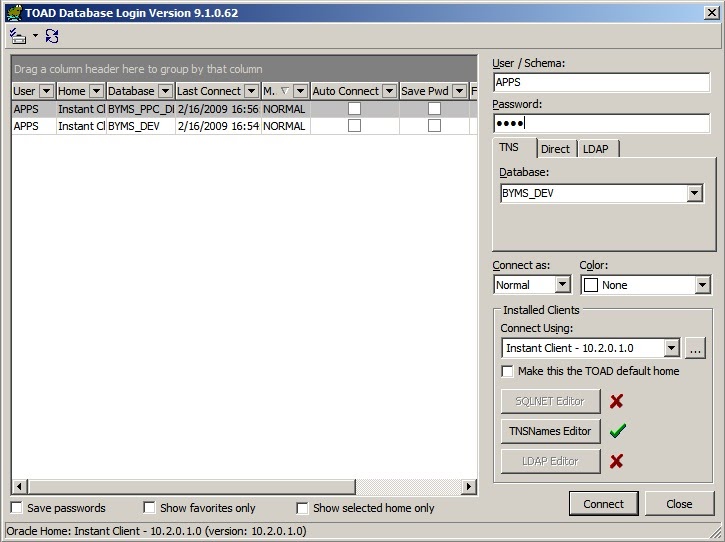Click the horizontal scrollbar right arrow
The width and height of the screenshot is (725, 542).
469,487
